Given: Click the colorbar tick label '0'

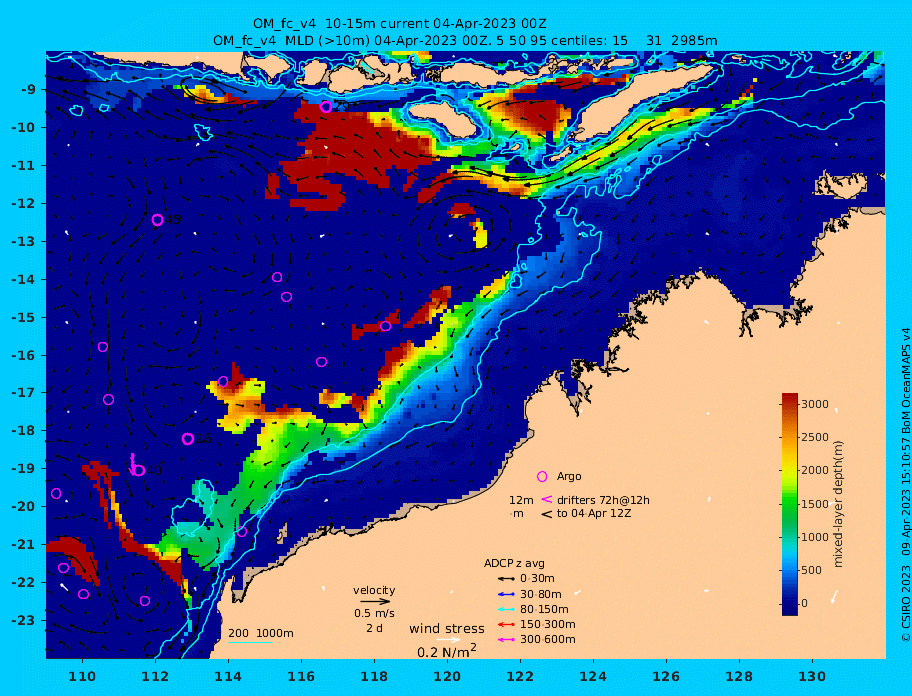Looking at the screenshot, I should point(804,604).
